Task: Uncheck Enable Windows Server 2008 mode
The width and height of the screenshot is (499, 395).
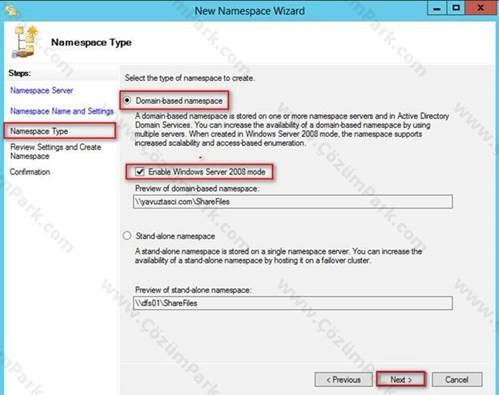Action: 140,172
